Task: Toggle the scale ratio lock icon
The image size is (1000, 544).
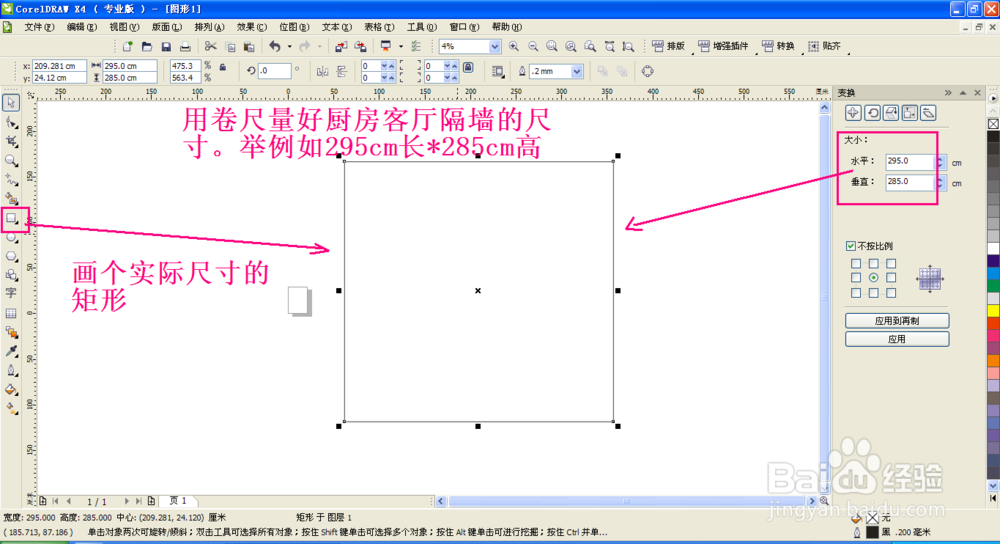Action: 223,66
